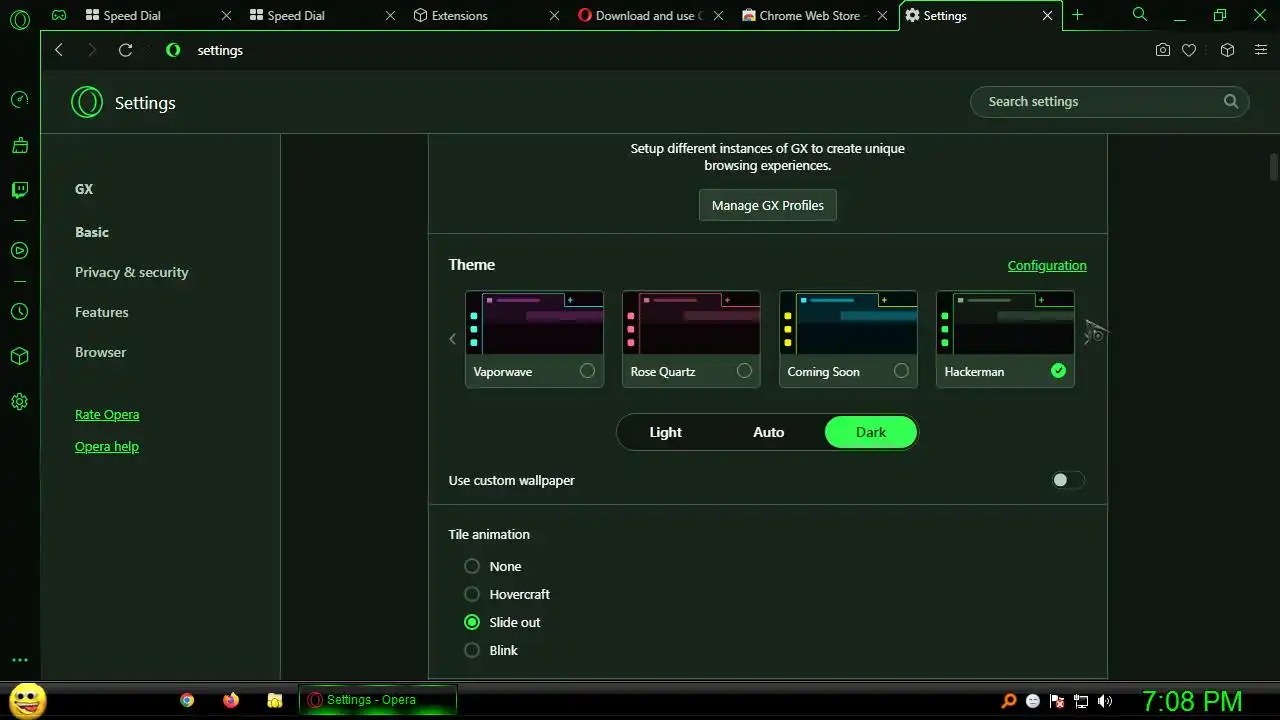The width and height of the screenshot is (1280, 720).
Task: Select Slide out tile animation
Action: 472,622
